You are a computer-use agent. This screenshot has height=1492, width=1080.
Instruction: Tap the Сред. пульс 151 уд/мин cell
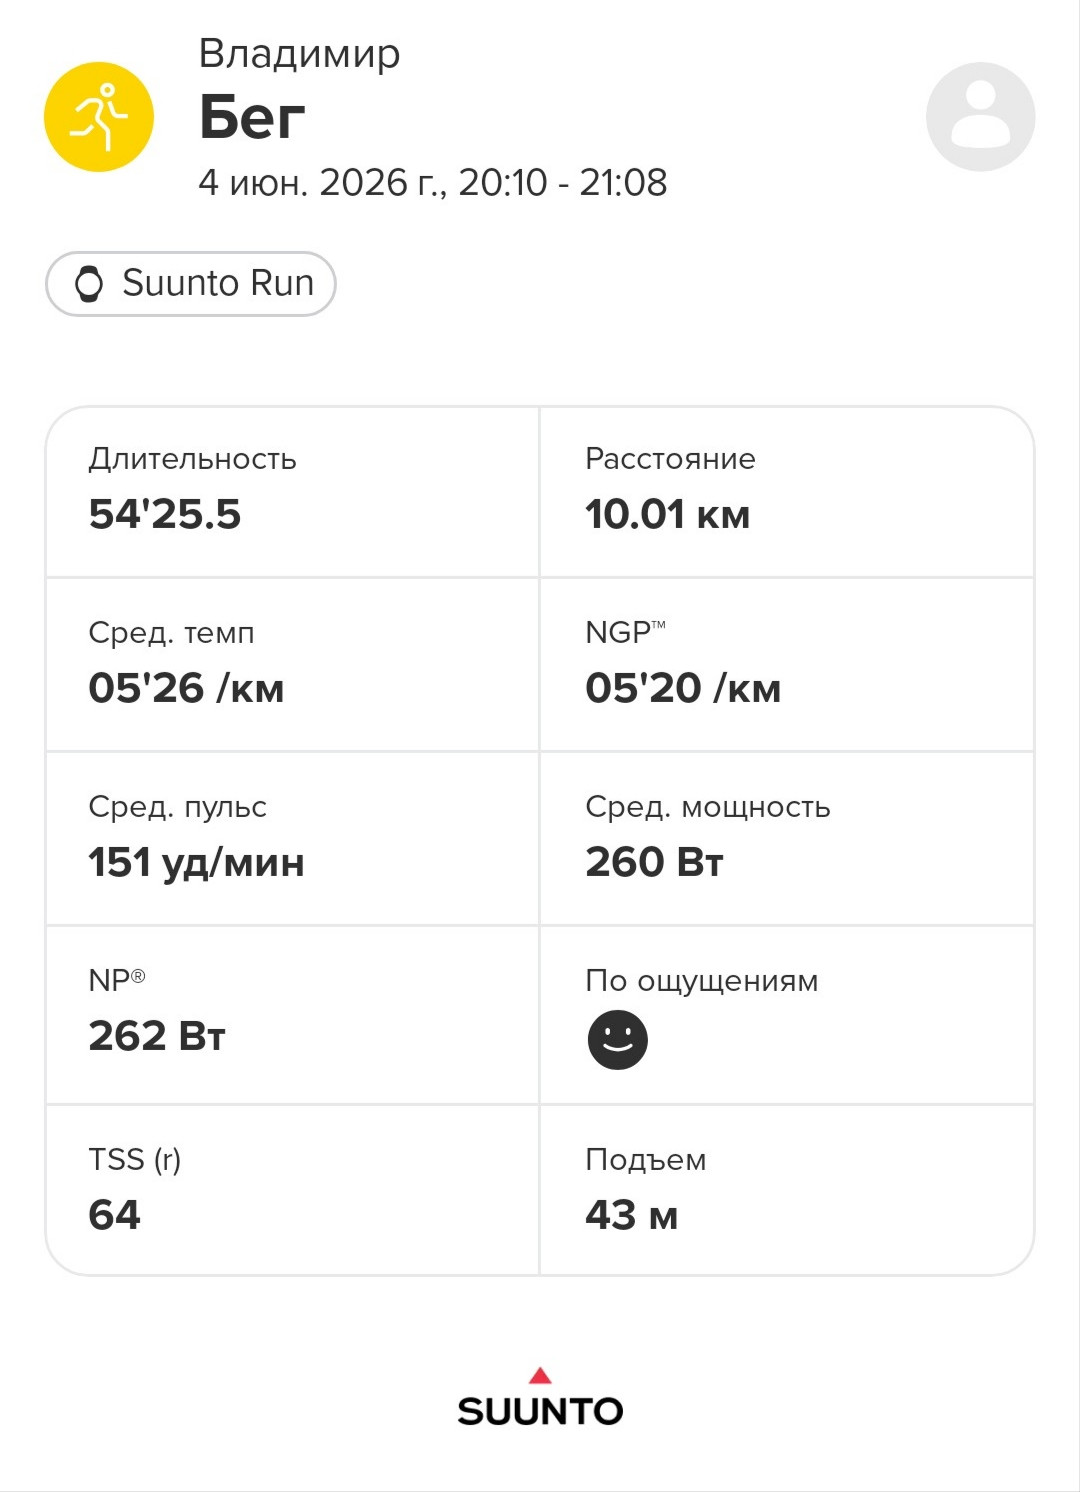(x=292, y=839)
